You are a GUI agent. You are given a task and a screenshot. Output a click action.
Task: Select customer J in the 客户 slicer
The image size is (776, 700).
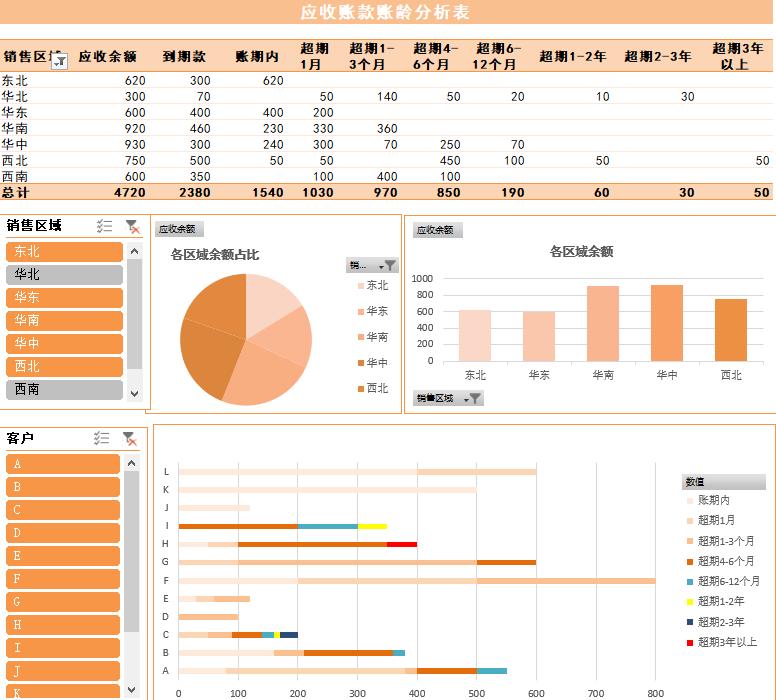(x=63, y=671)
